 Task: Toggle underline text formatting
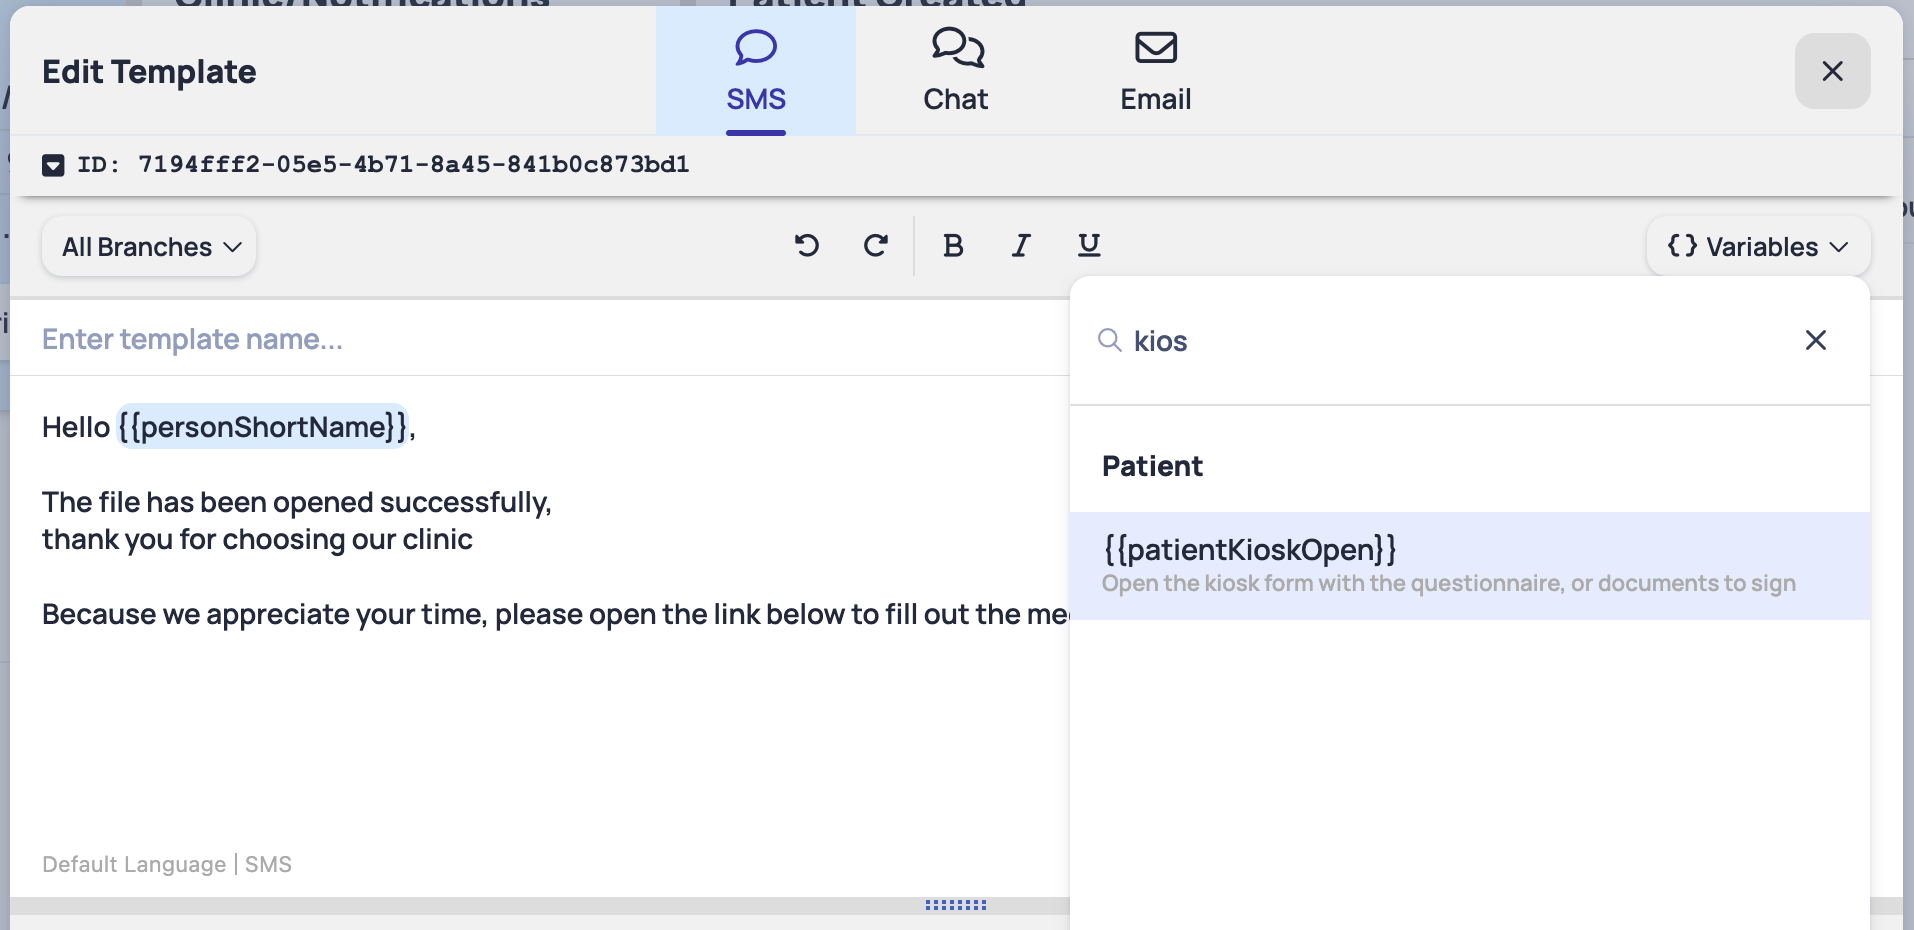click(x=1089, y=245)
